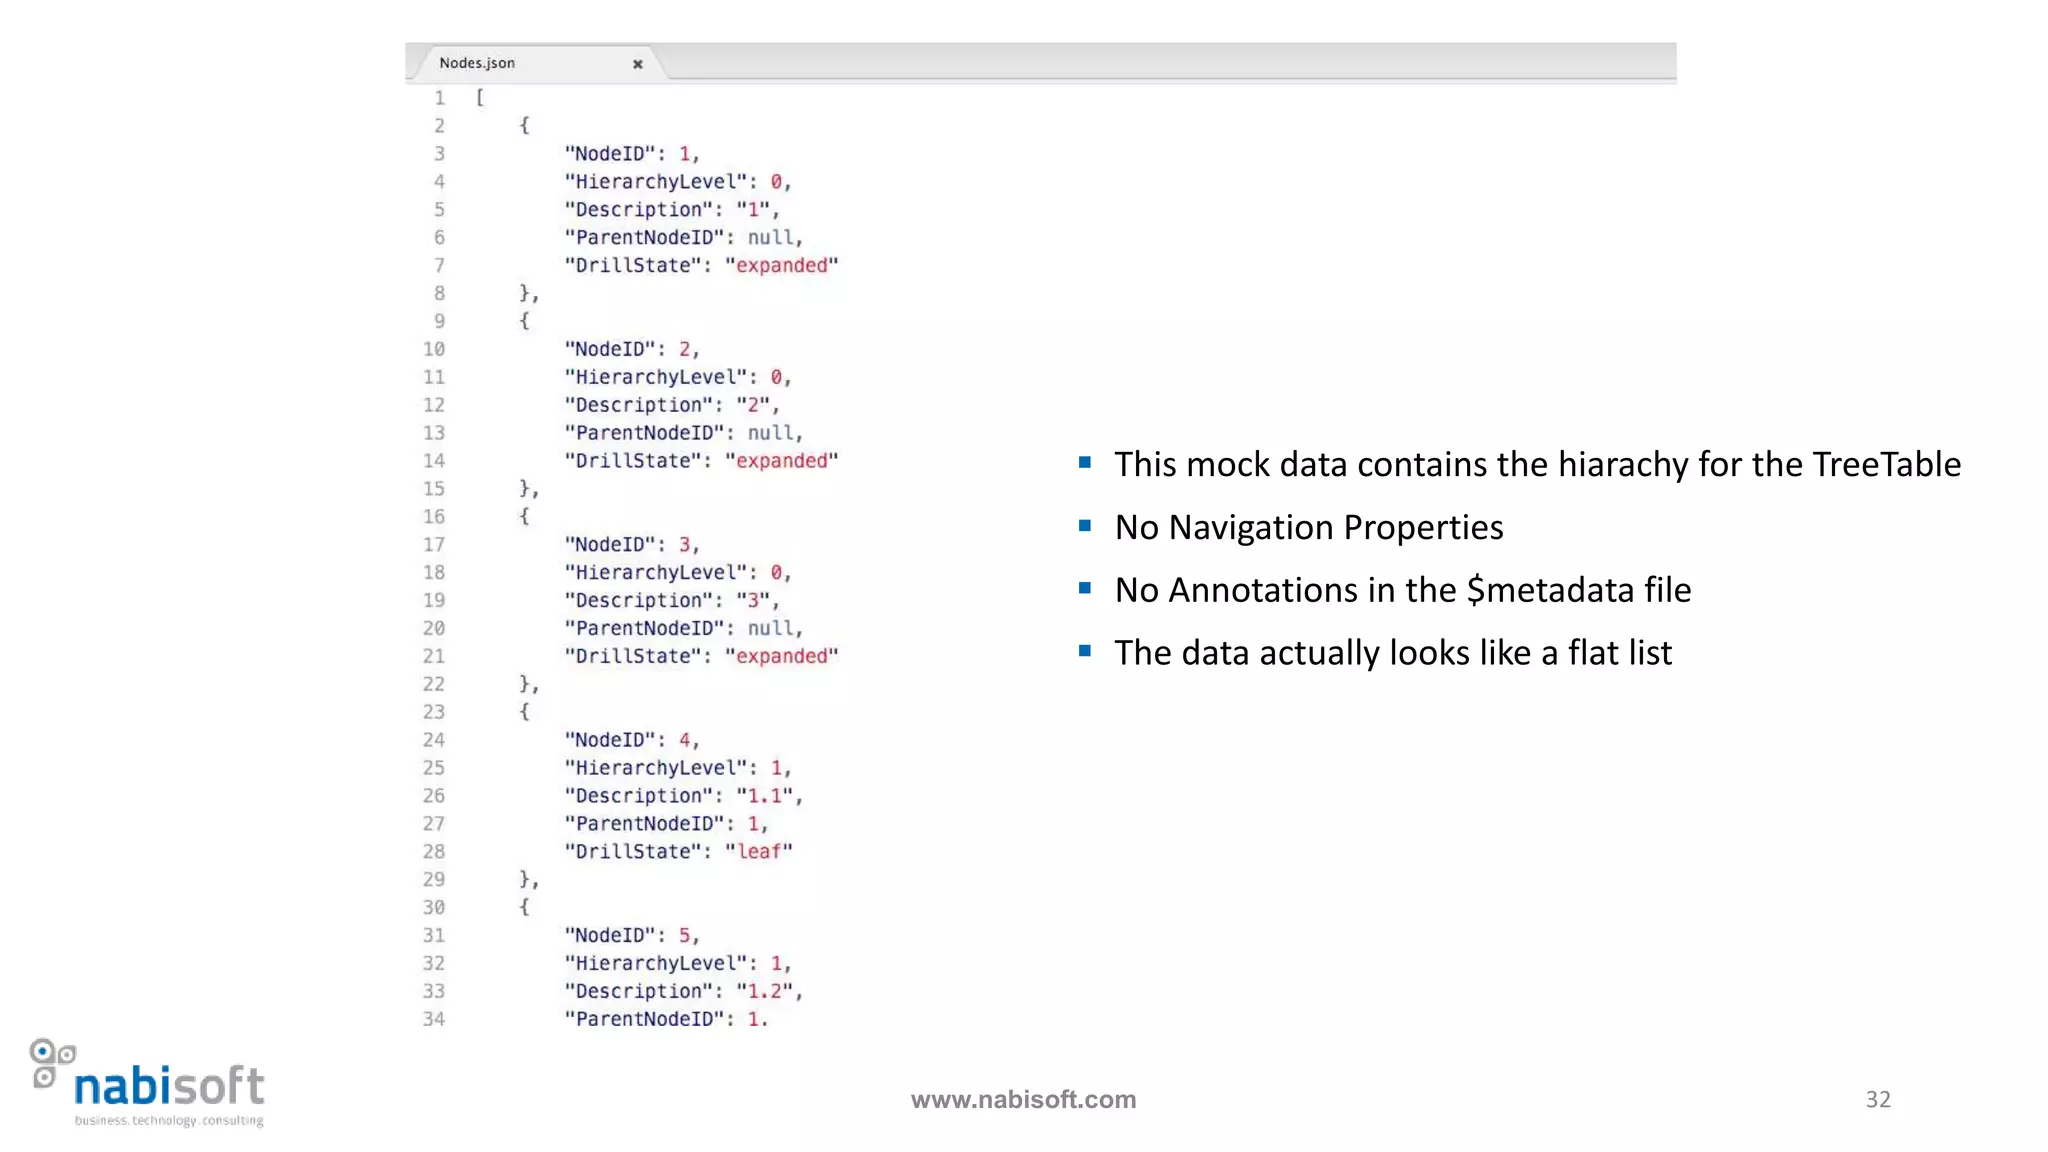The height and width of the screenshot is (1152, 2048).
Task: Click "DrillState": "expanded" on line 14
Action: (x=701, y=461)
